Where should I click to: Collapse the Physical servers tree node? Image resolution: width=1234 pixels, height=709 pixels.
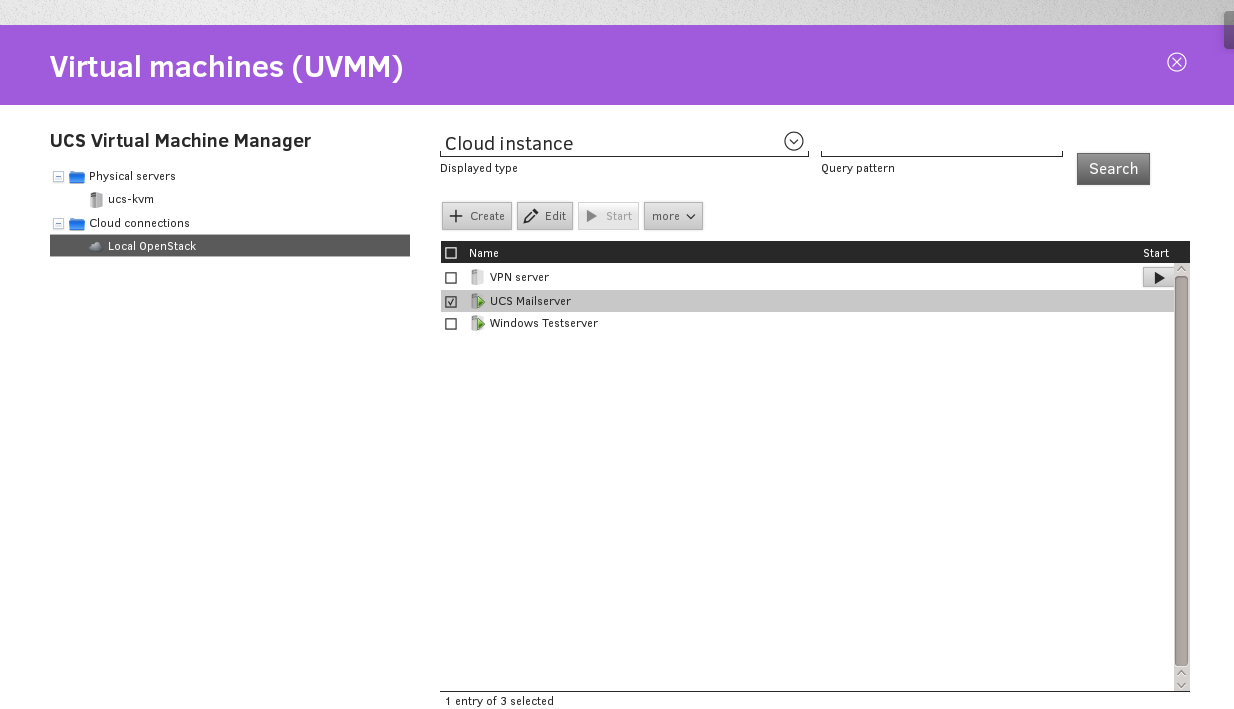pyautogui.click(x=58, y=177)
